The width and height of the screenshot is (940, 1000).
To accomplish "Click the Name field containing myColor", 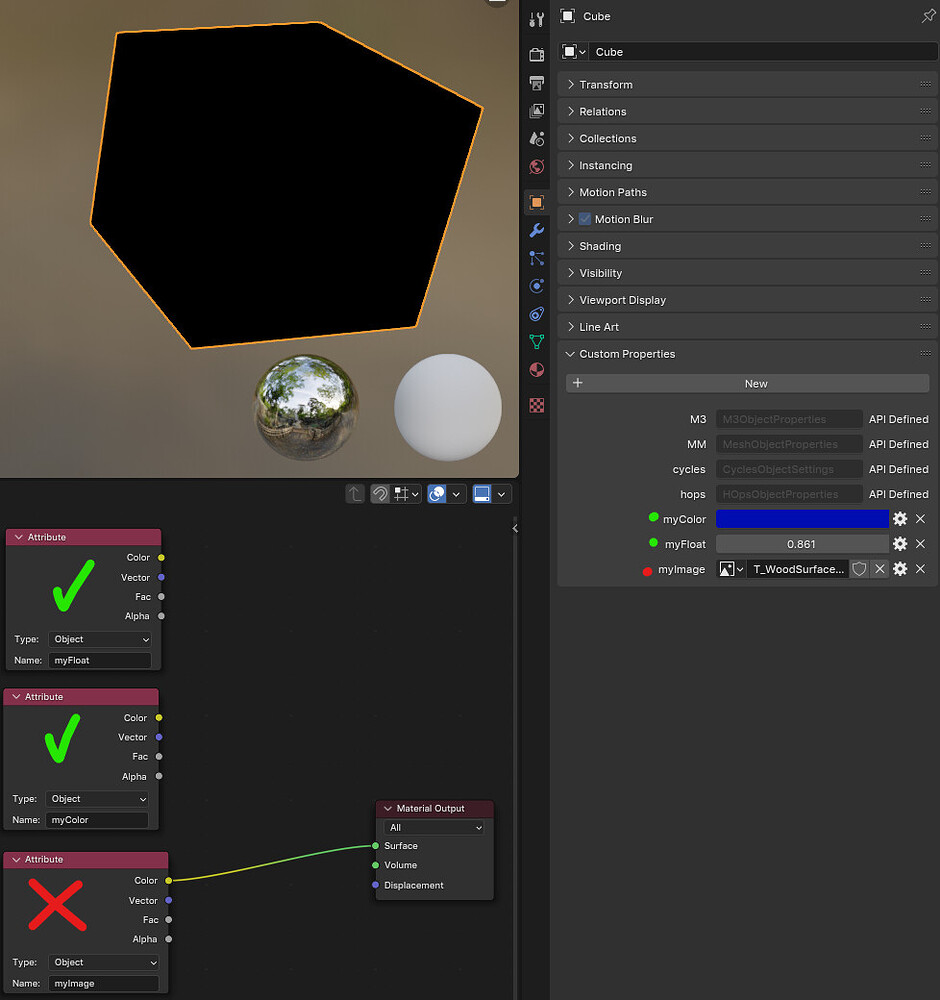I will 97,820.
